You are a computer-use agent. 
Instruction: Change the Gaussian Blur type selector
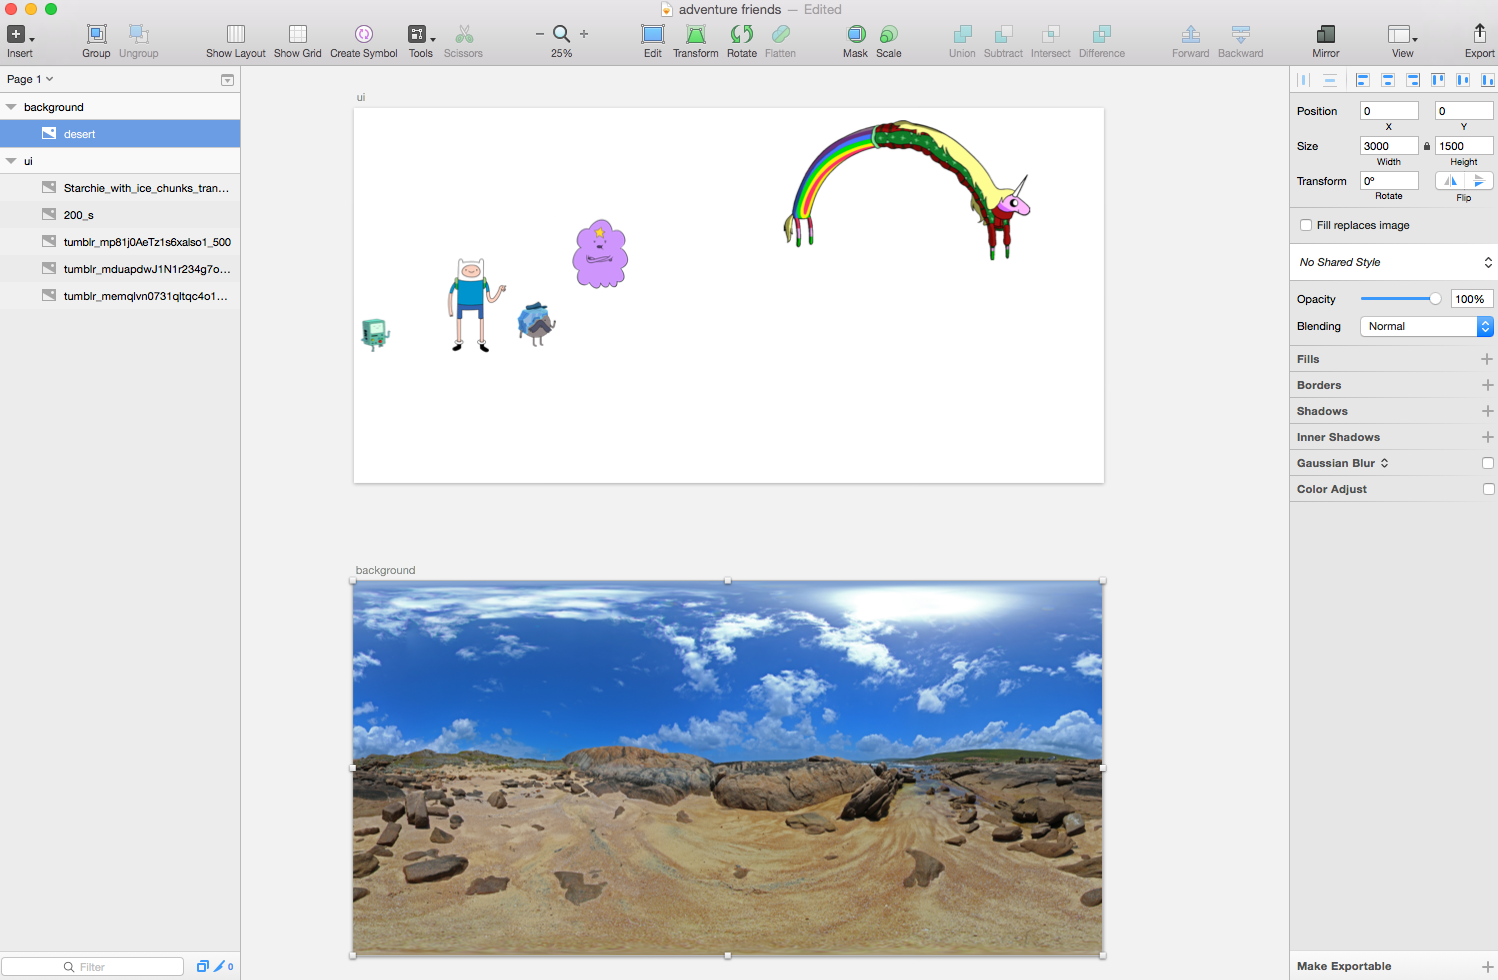click(x=1384, y=463)
